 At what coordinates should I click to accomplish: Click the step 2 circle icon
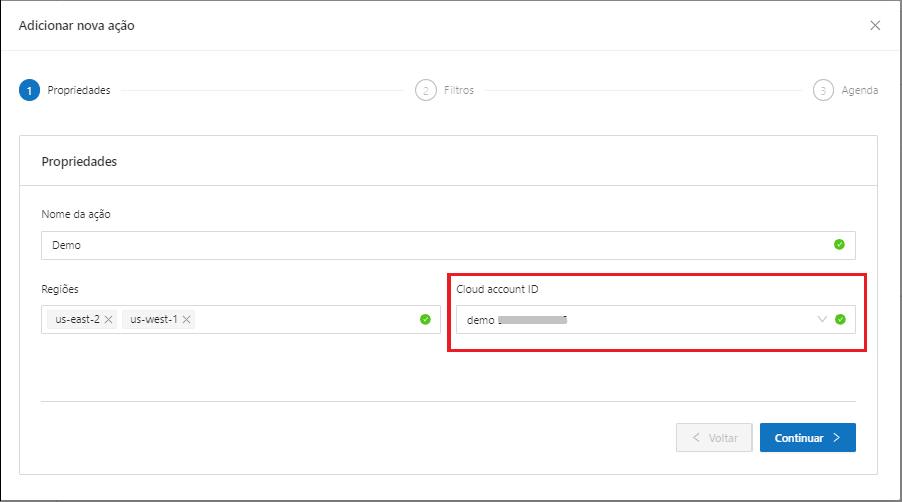click(426, 90)
